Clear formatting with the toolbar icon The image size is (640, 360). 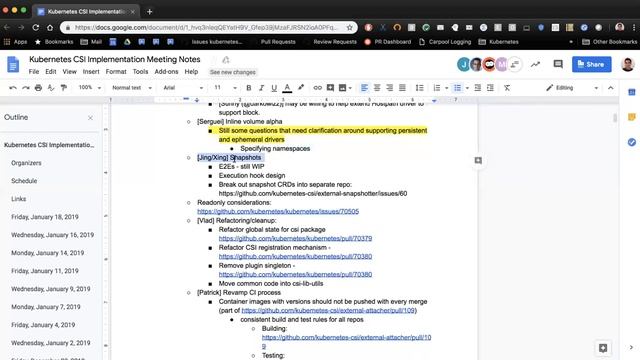[507, 88]
